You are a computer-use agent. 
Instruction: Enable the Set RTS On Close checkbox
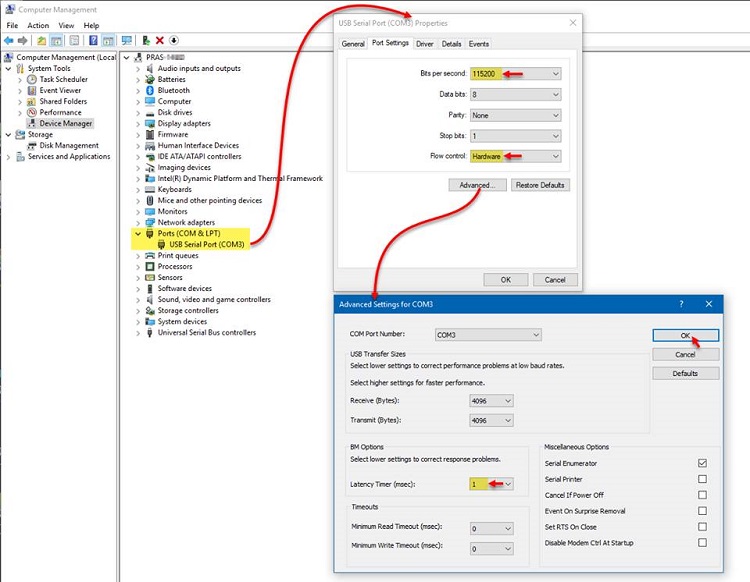point(702,527)
